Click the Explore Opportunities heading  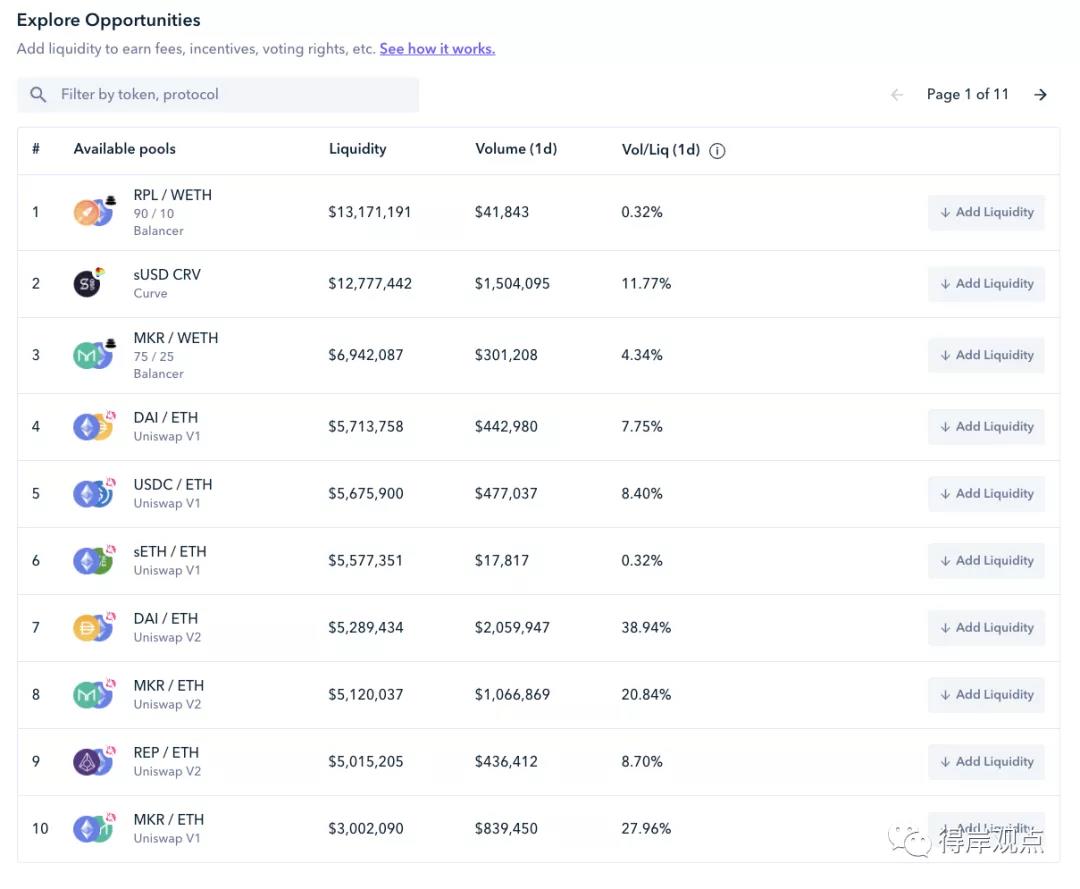coord(108,20)
